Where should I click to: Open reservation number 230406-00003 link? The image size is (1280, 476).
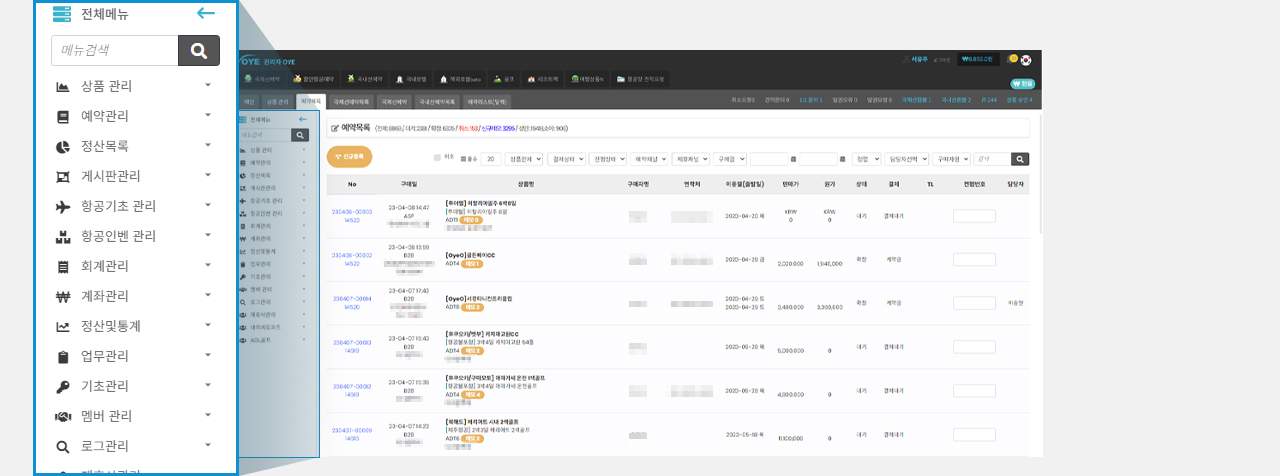pos(352,212)
